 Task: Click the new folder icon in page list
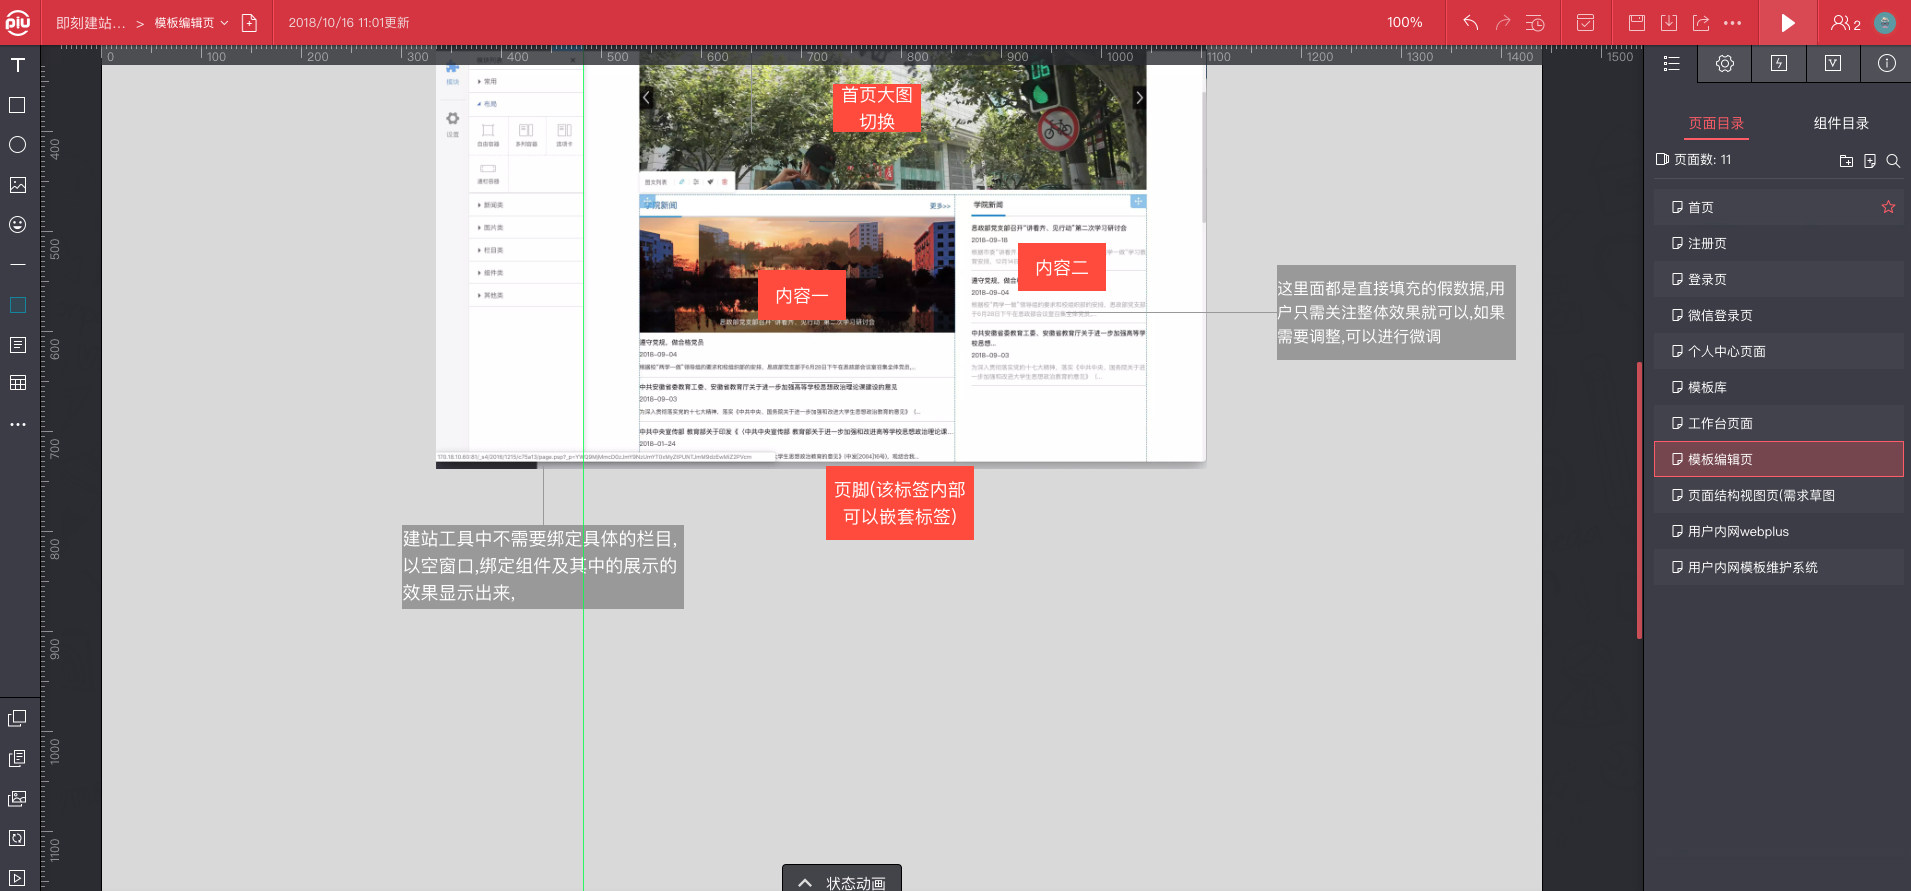point(1847,160)
